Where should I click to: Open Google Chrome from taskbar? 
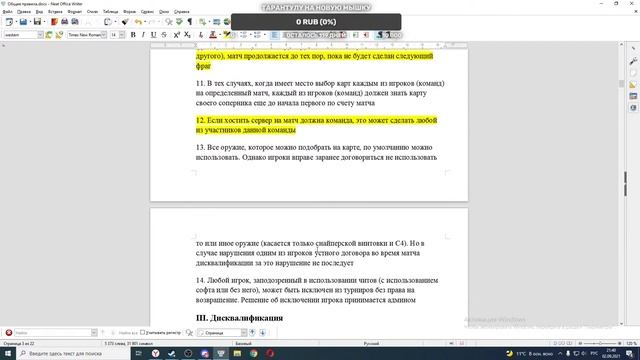pyautogui.click(x=253, y=353)
